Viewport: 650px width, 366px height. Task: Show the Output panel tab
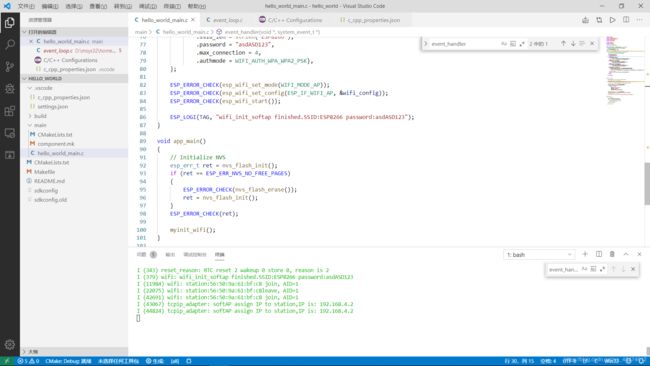170,255
